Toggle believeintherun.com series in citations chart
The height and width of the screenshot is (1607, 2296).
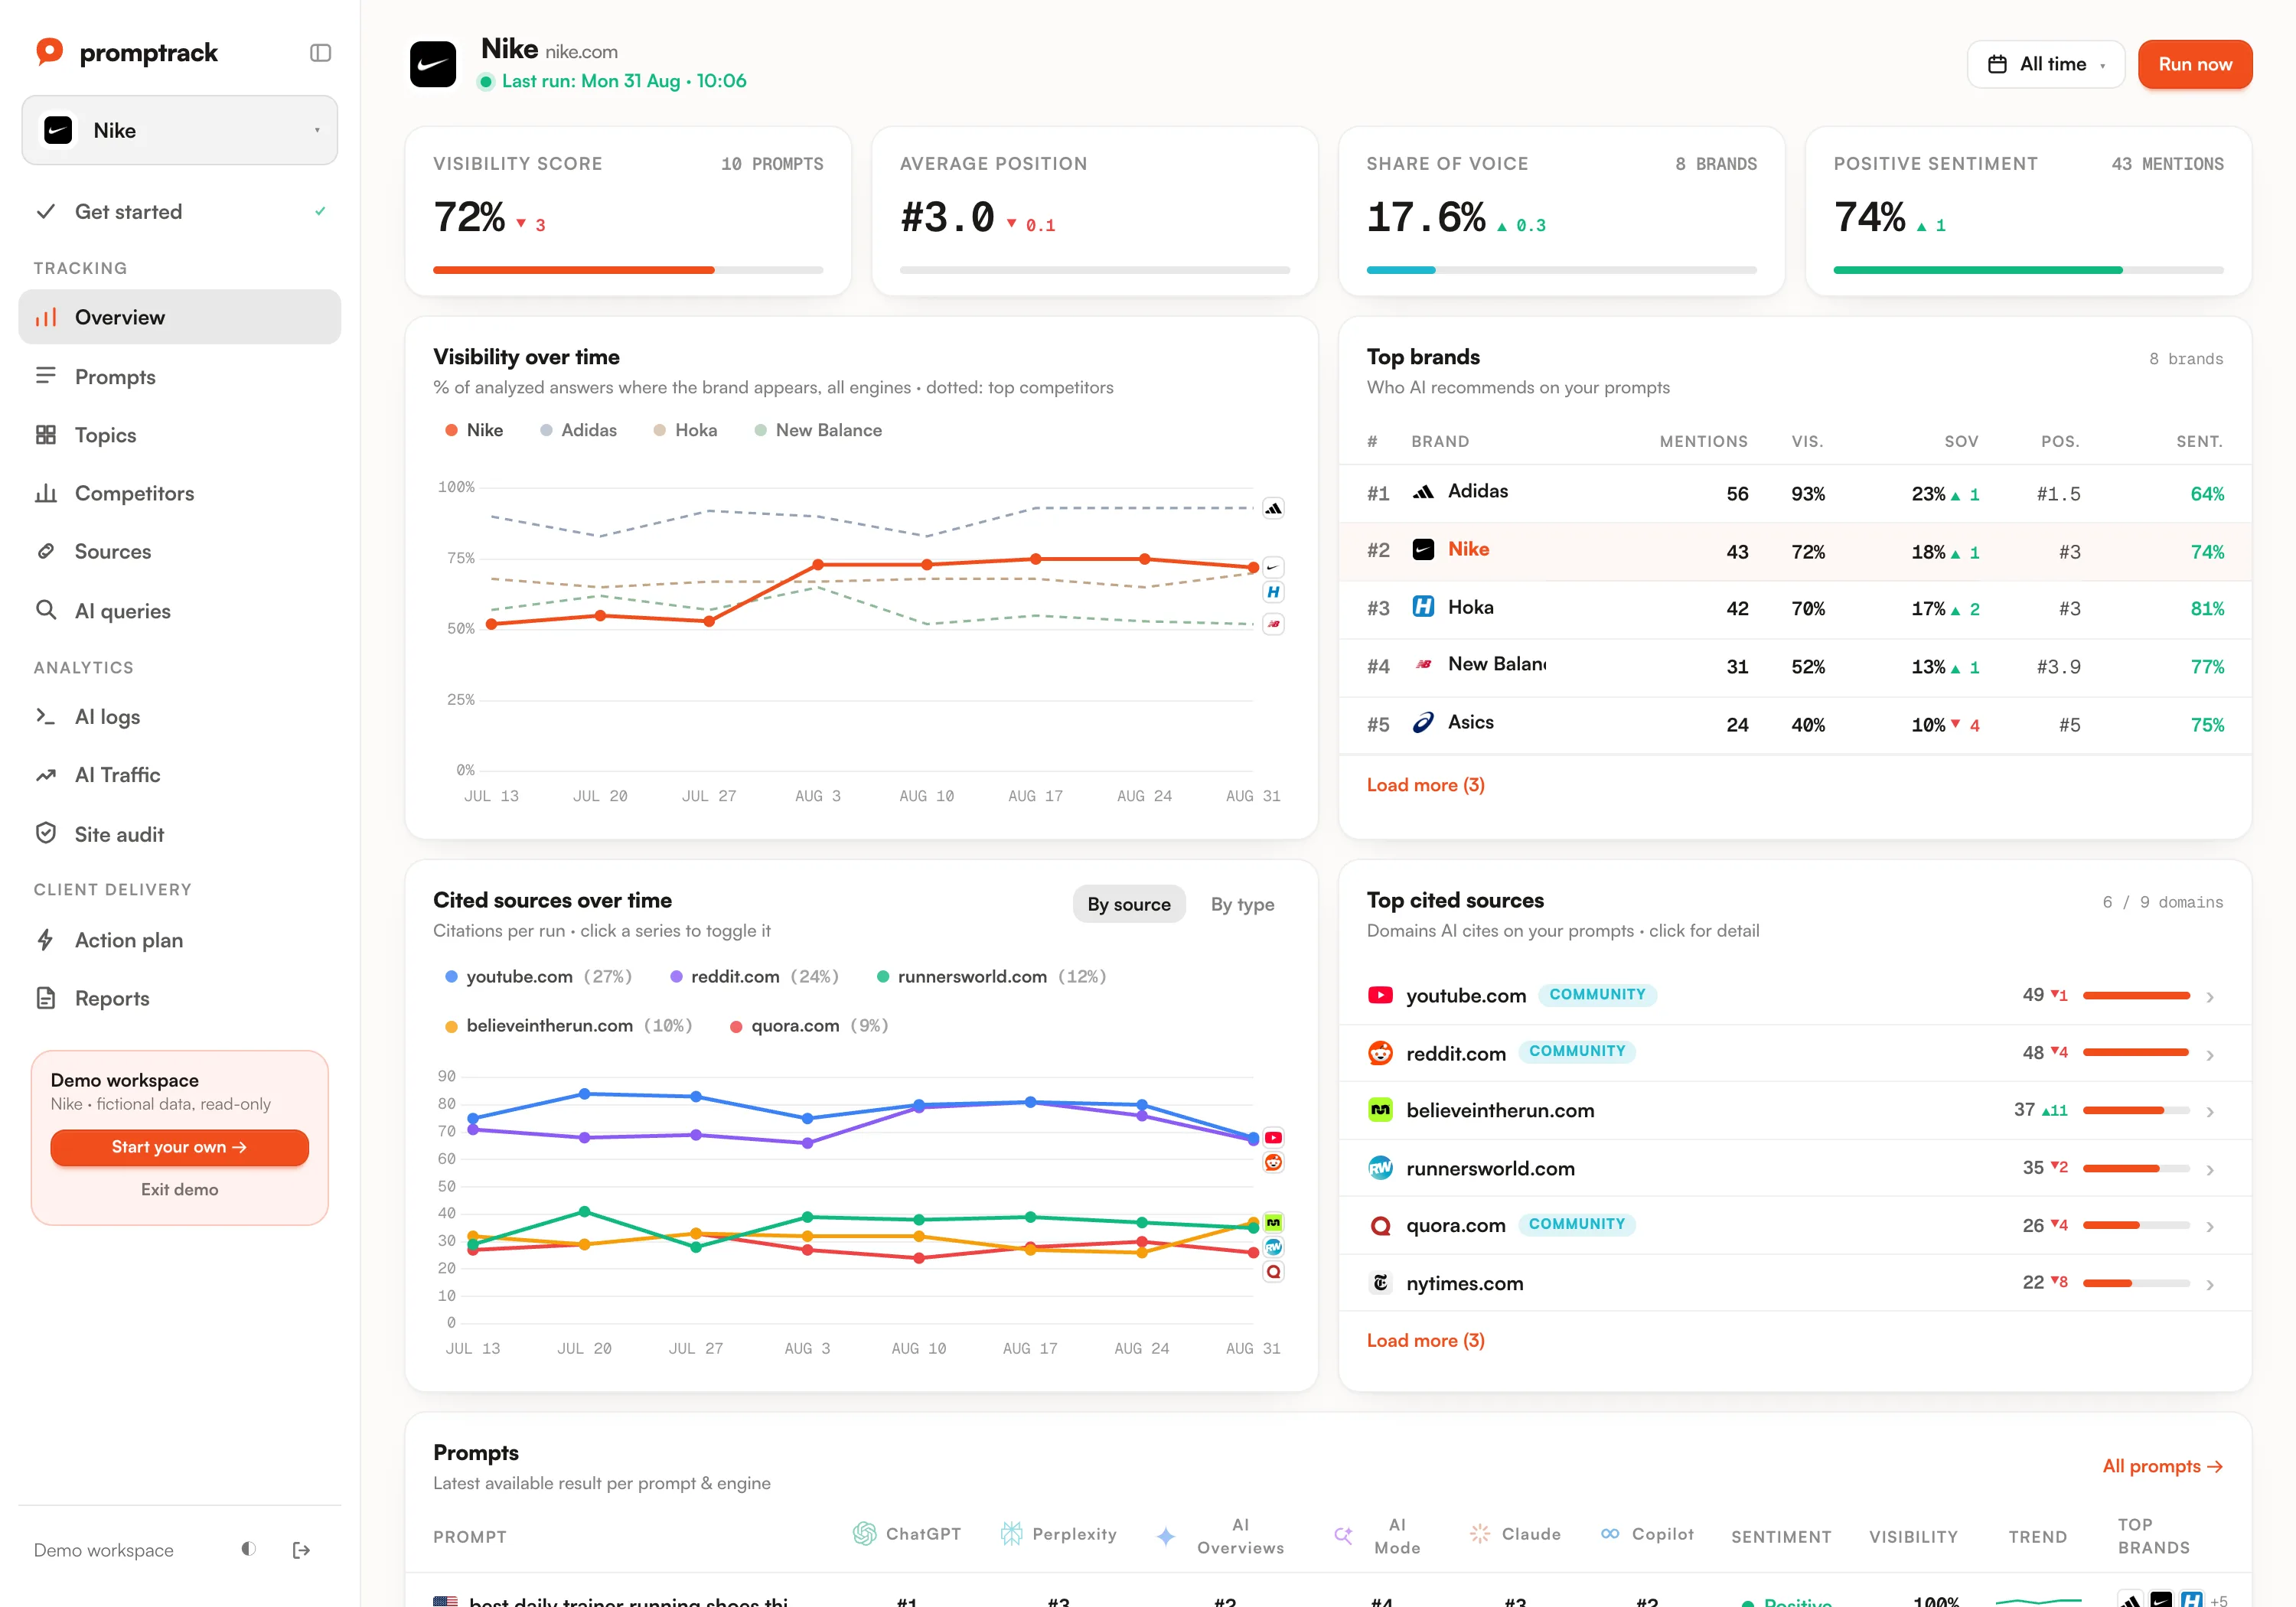click(x=568, y=1026)
